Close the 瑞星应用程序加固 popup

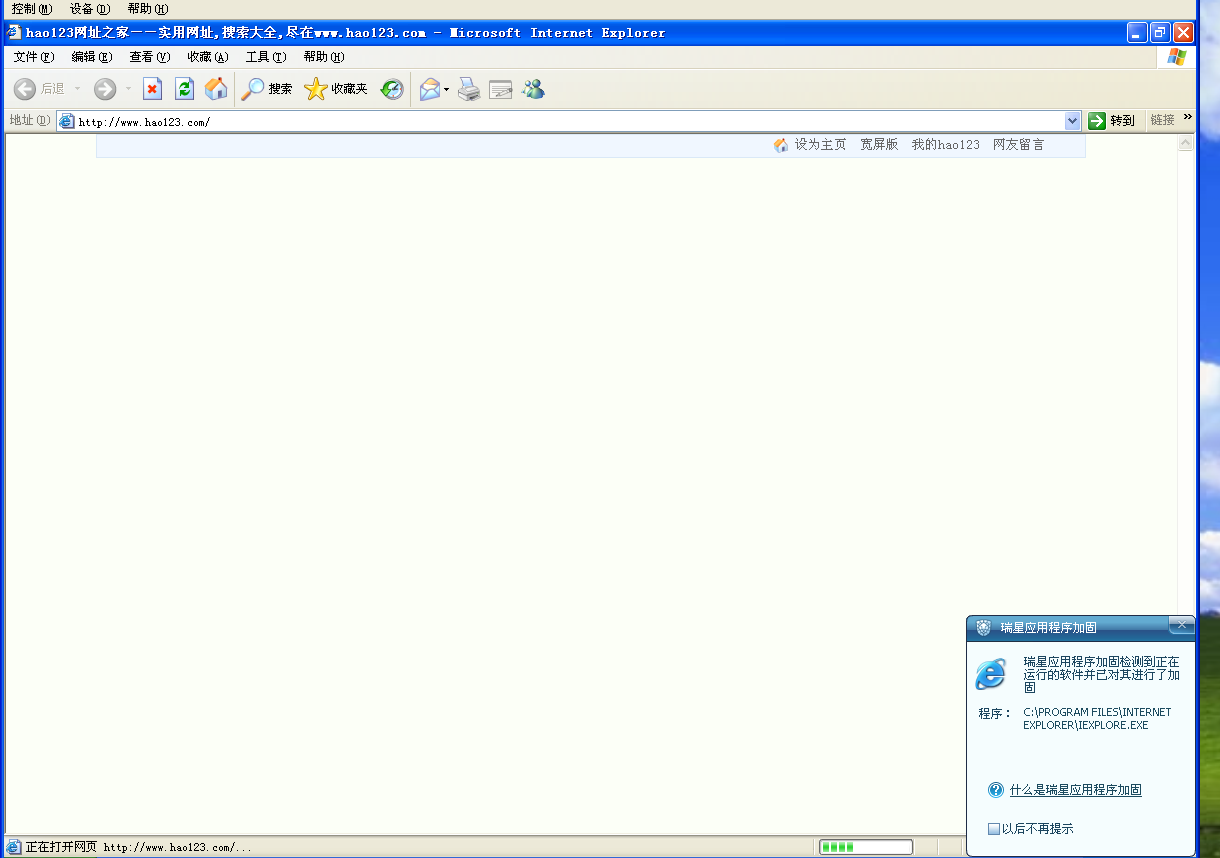(x=1181, y=624)
